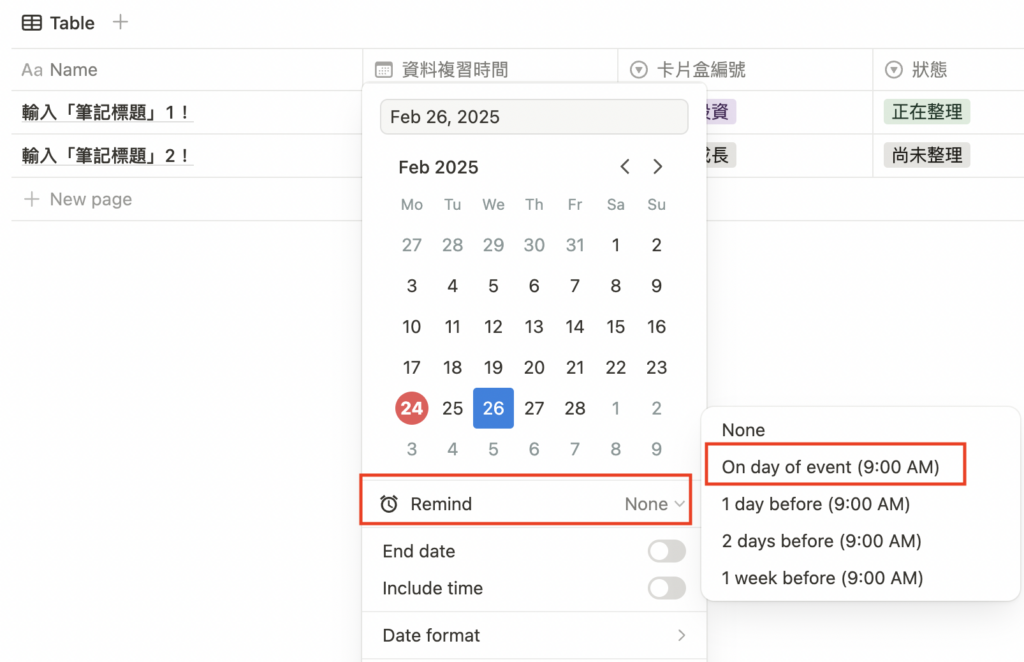Click today's date 24 highlighted in red

pos(412,408)
